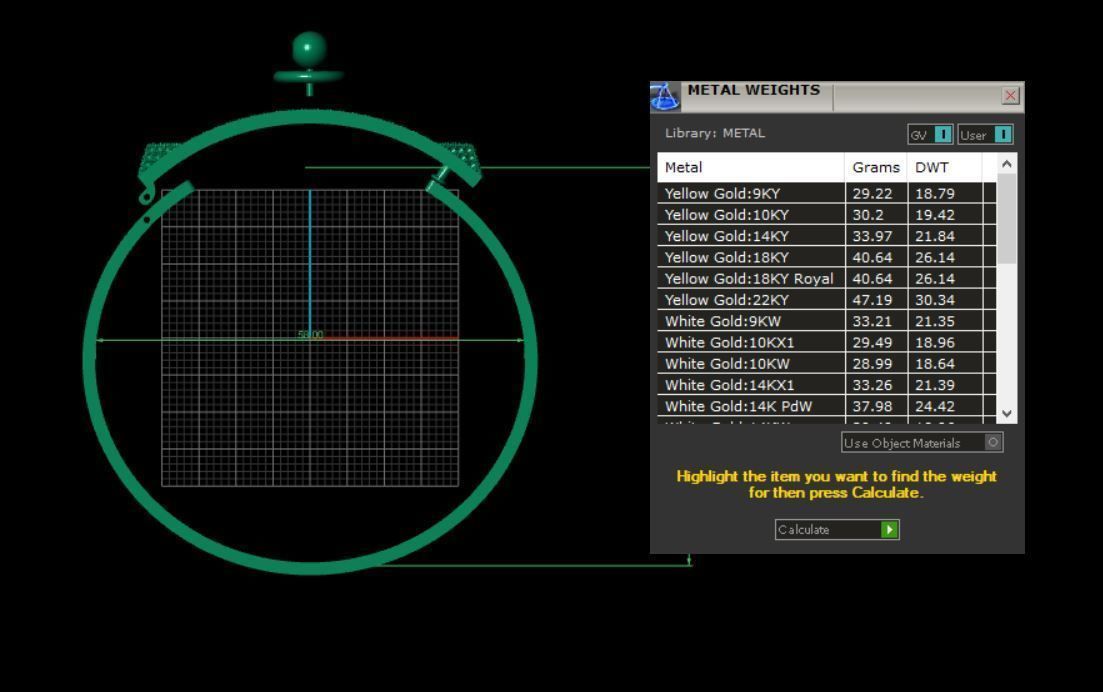The width and height of the screenshot is (1103, 692).
Task: Click the Metal column header
Action: tap(751, 167)
